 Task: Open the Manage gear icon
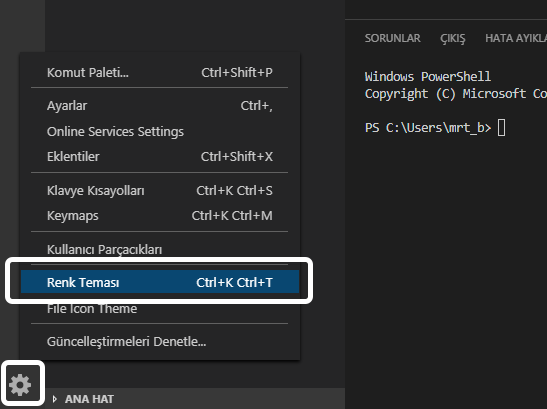[x=20, y=385]
